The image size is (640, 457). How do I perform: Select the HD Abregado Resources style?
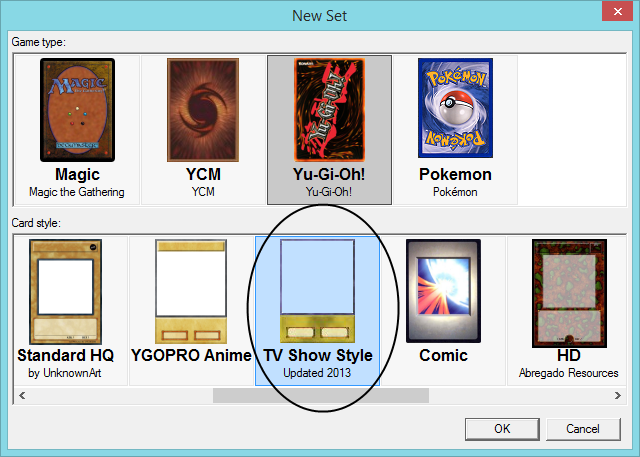pyautogui.click(x=568, y=311)
